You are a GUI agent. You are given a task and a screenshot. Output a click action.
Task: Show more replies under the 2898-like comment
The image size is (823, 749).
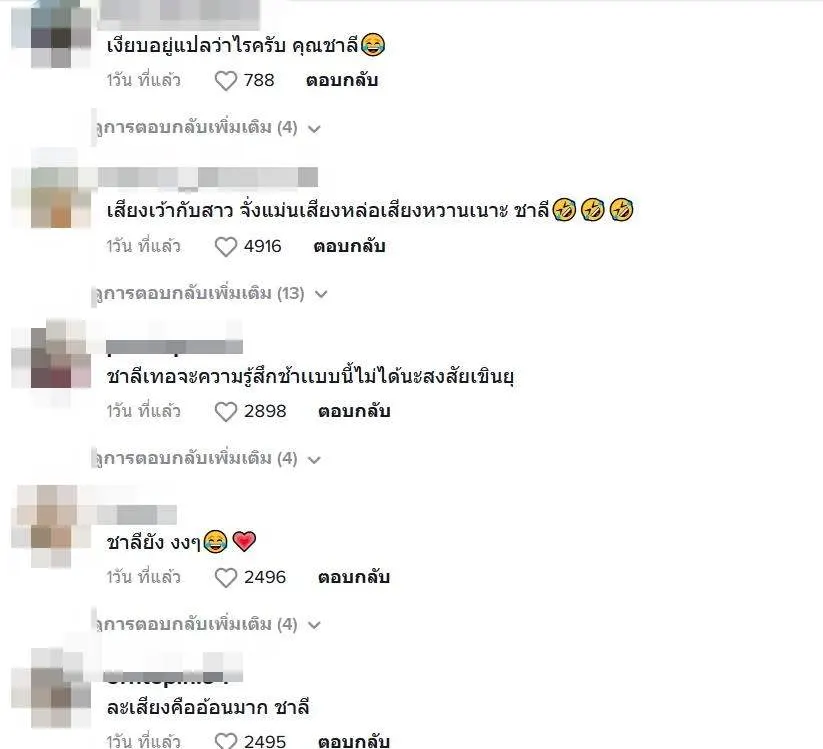tap(208, 459)
